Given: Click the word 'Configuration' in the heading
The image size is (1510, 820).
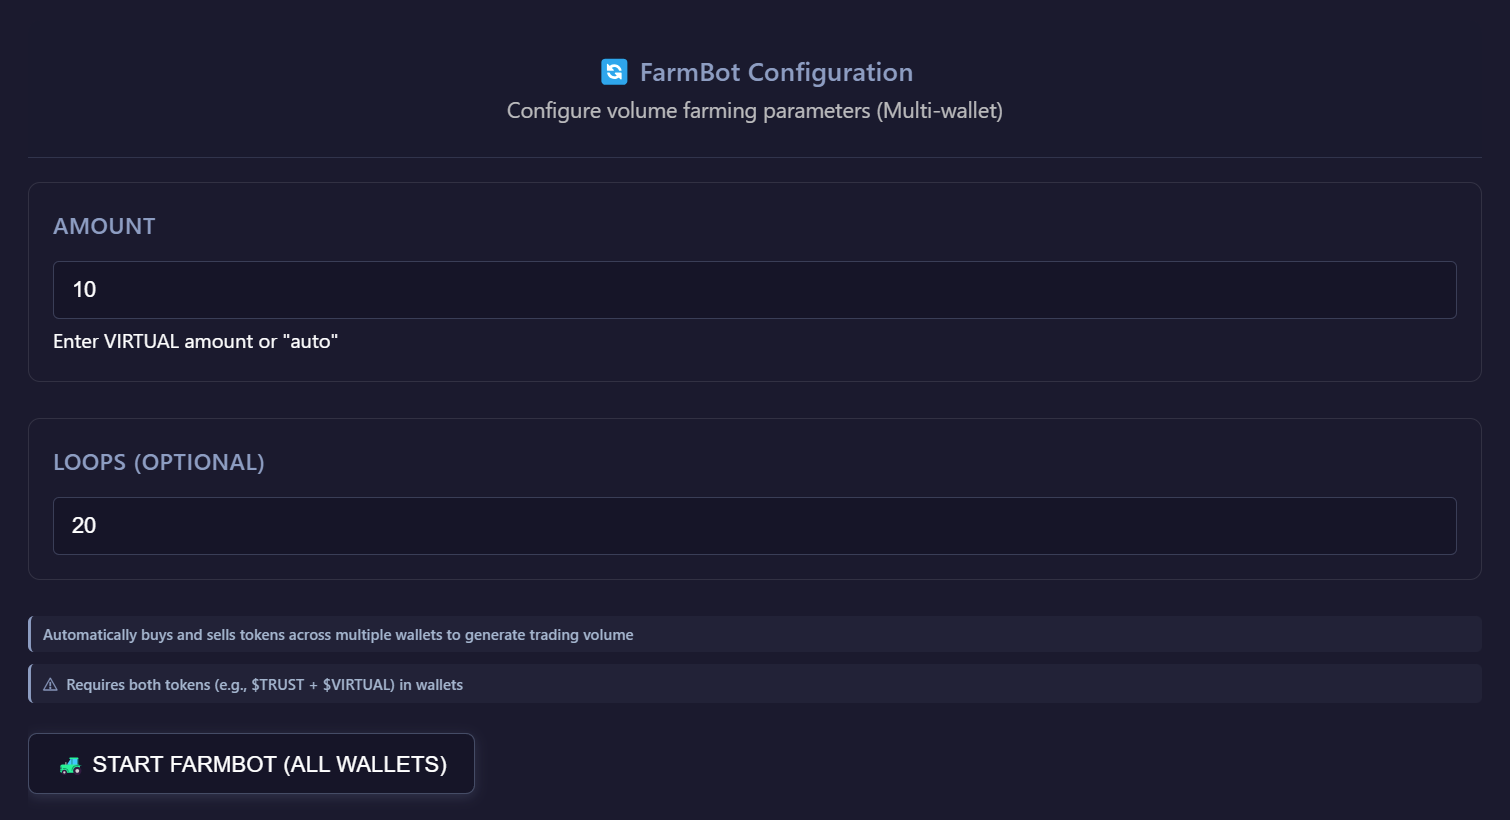Looking at the screenshot, I should click(x=830, y=72).
